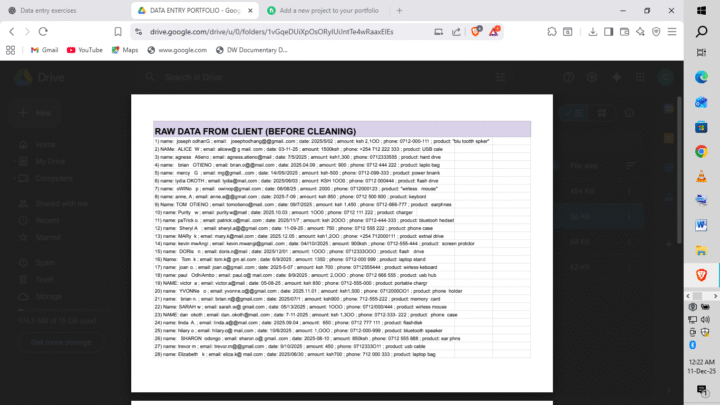Open YouTube bookmark
This screenshot has width=720, height=405.
click(84, 49)
